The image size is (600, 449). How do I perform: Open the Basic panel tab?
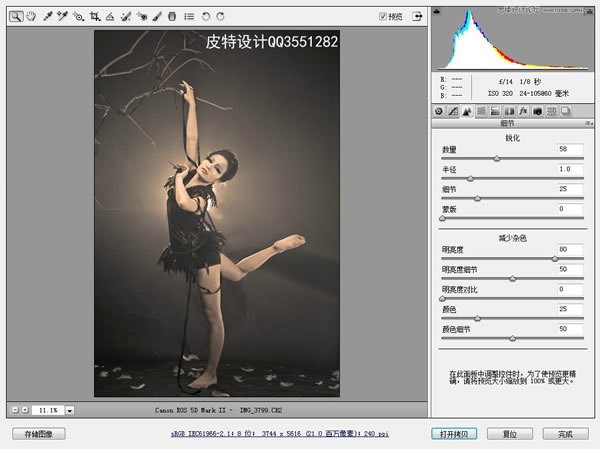pyautogui.click(x=439, y=111)
